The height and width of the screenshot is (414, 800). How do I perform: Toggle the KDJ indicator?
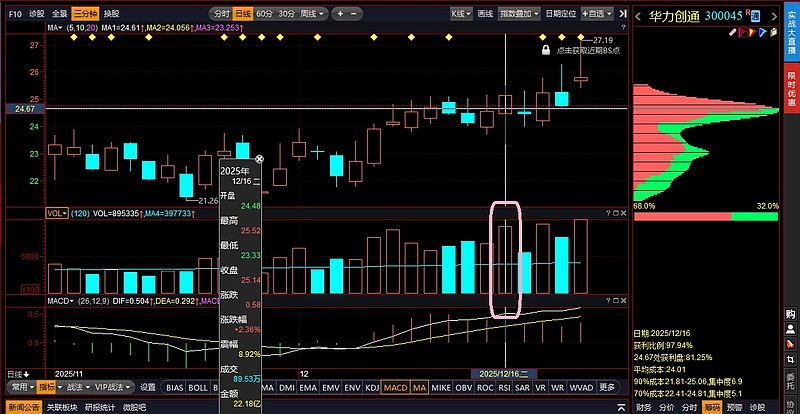click(x=371, y=387)
